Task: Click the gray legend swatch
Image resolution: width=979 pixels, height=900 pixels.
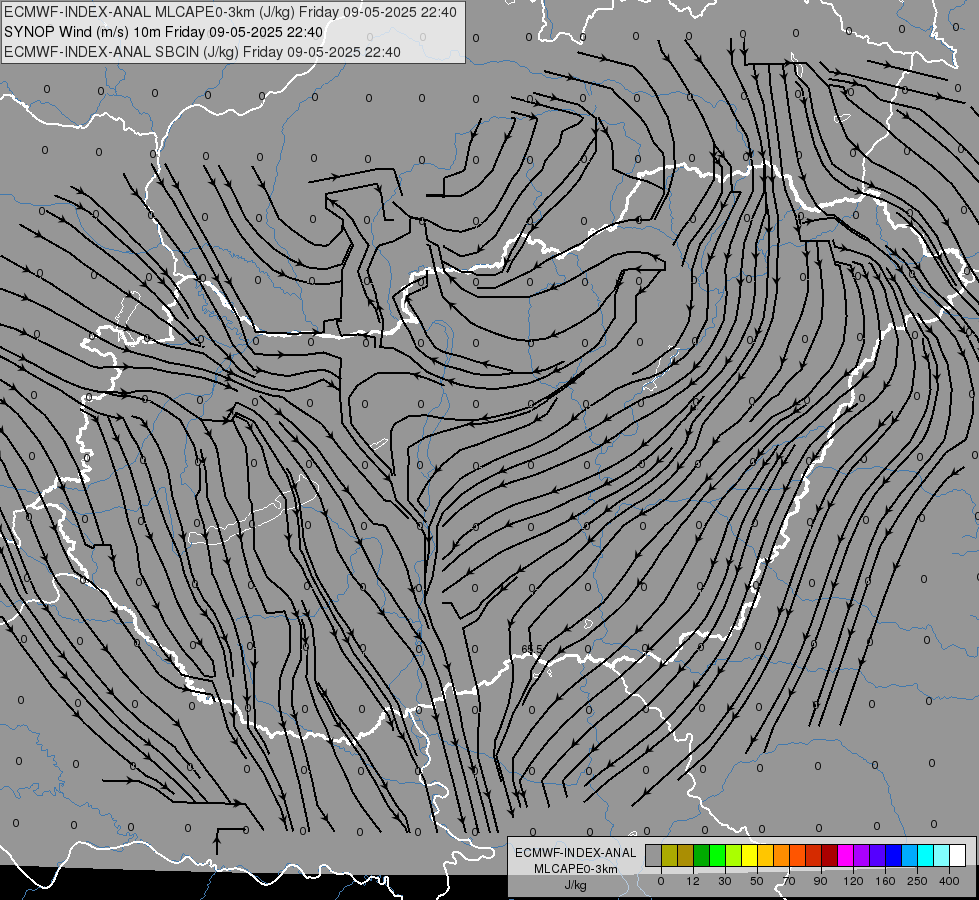Action: (x=654, y=855)
